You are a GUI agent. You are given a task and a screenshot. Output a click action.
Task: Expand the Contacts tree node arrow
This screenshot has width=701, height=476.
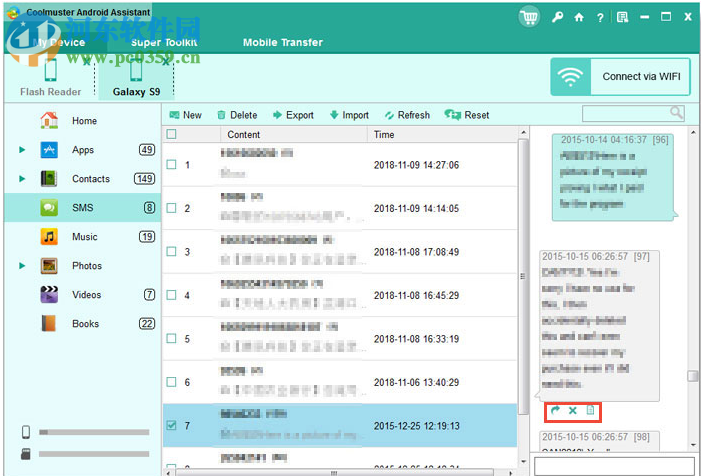click(22, 179)
